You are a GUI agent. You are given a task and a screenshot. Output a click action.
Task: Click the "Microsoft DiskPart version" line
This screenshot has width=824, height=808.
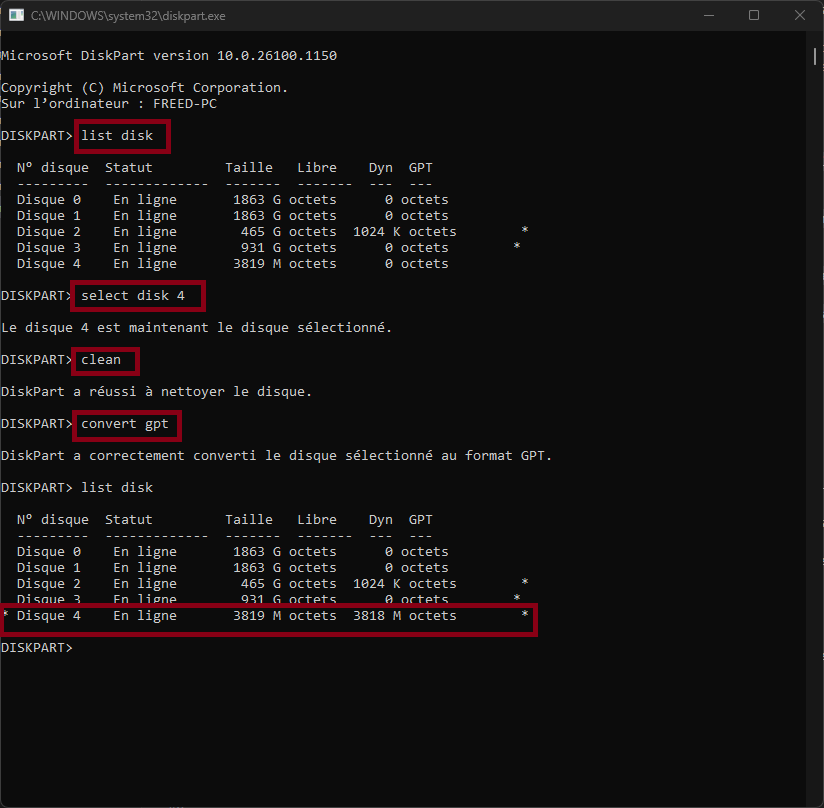tap(168, 56)
